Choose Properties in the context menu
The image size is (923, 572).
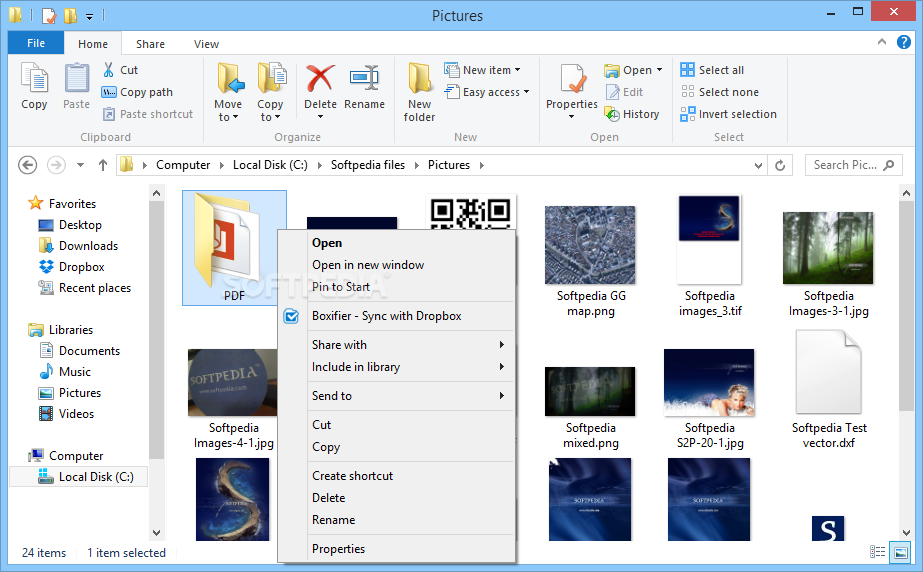coord(338,548)
